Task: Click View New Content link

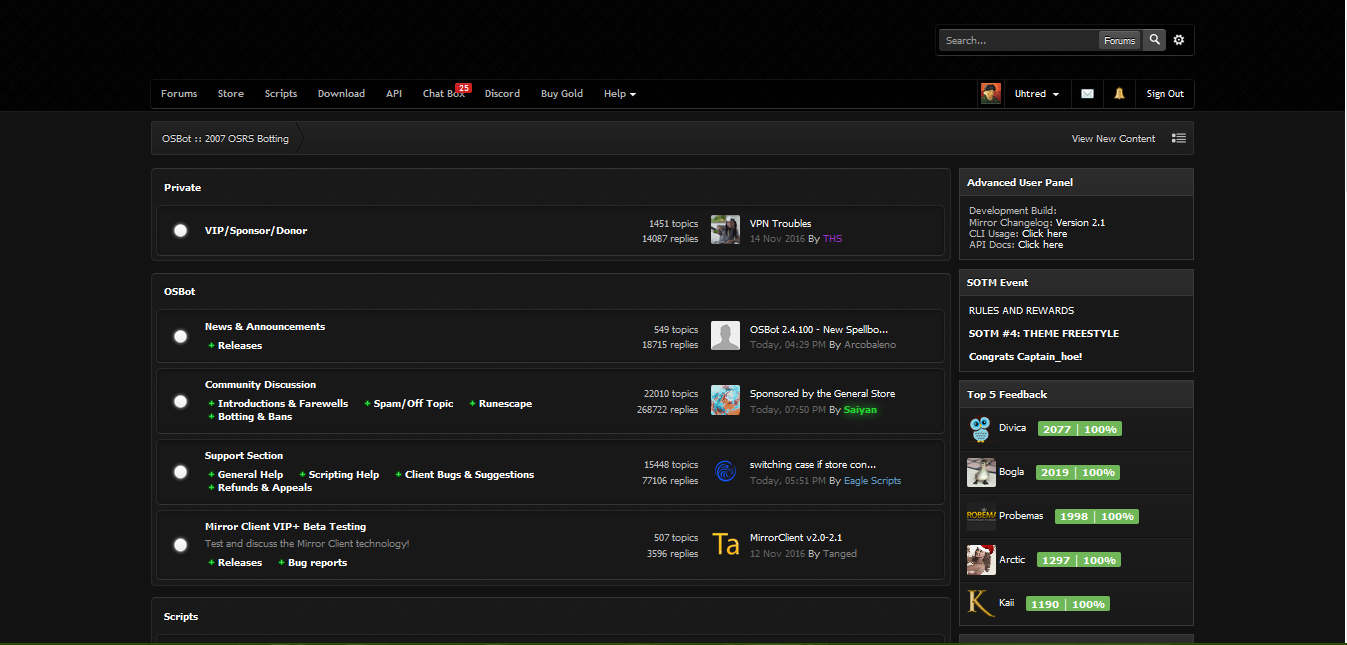Action: pos(1113,139)
